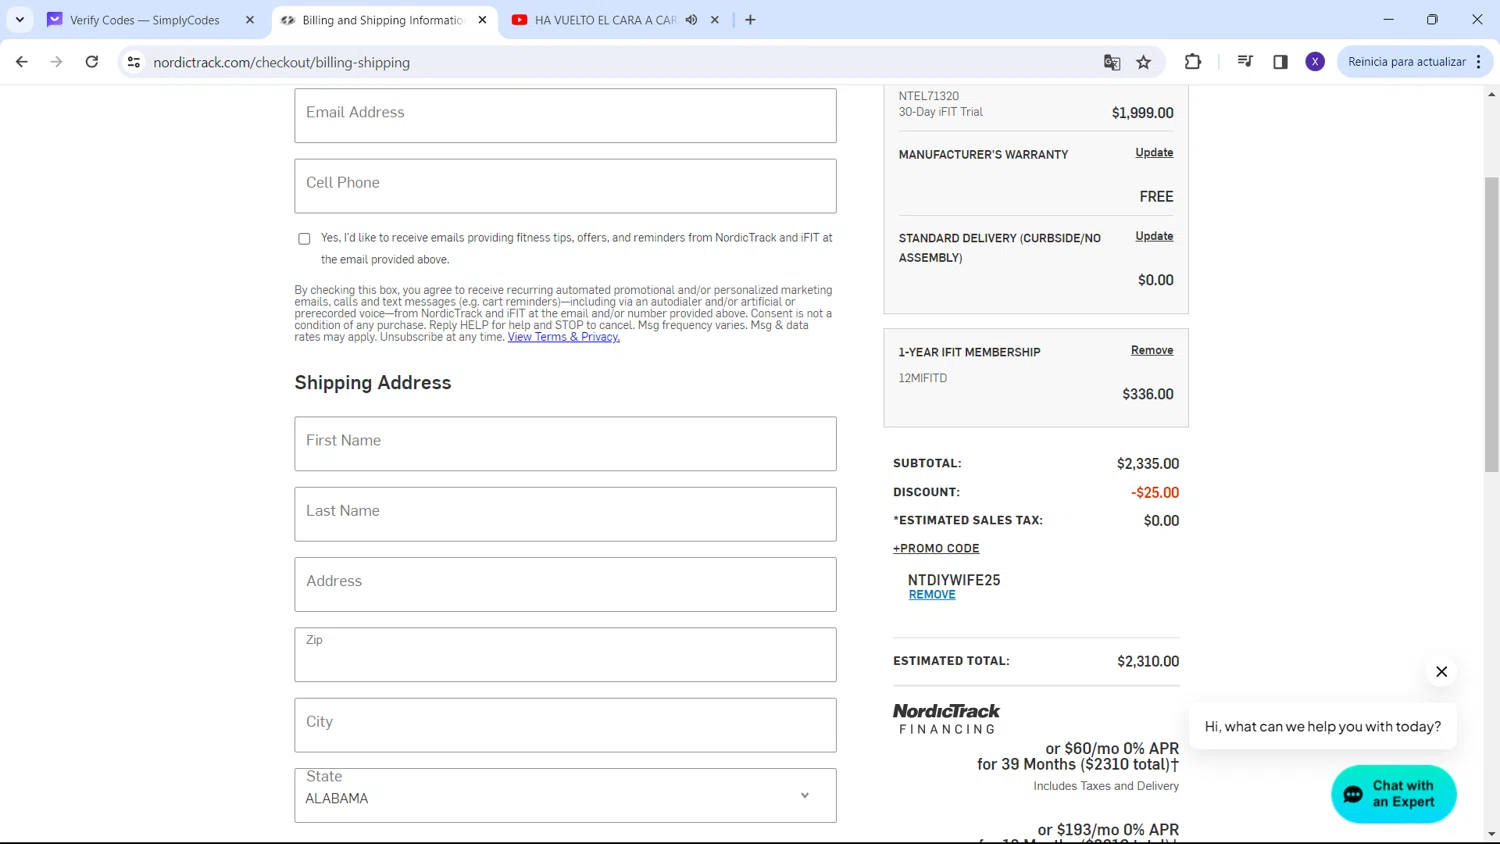
Task: Close the Billing and Shipping Information tab
Action: (482, 20)
